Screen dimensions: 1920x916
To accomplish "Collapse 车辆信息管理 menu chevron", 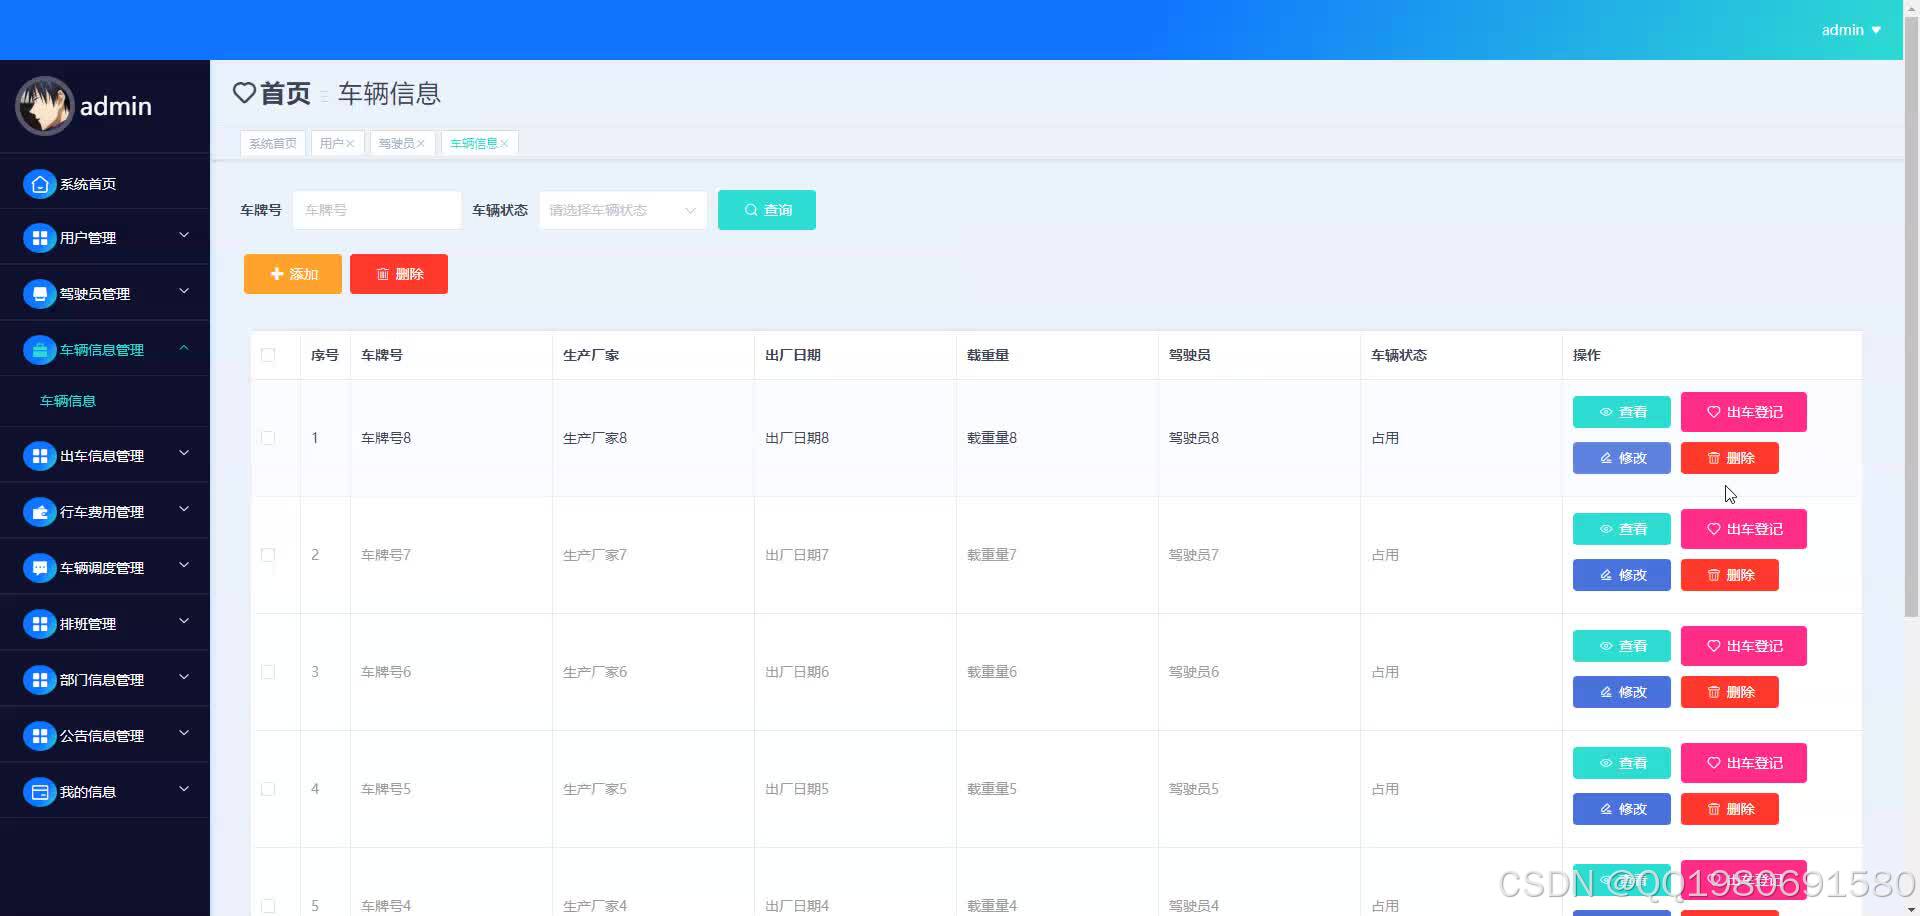I will [x=184, y=347].
